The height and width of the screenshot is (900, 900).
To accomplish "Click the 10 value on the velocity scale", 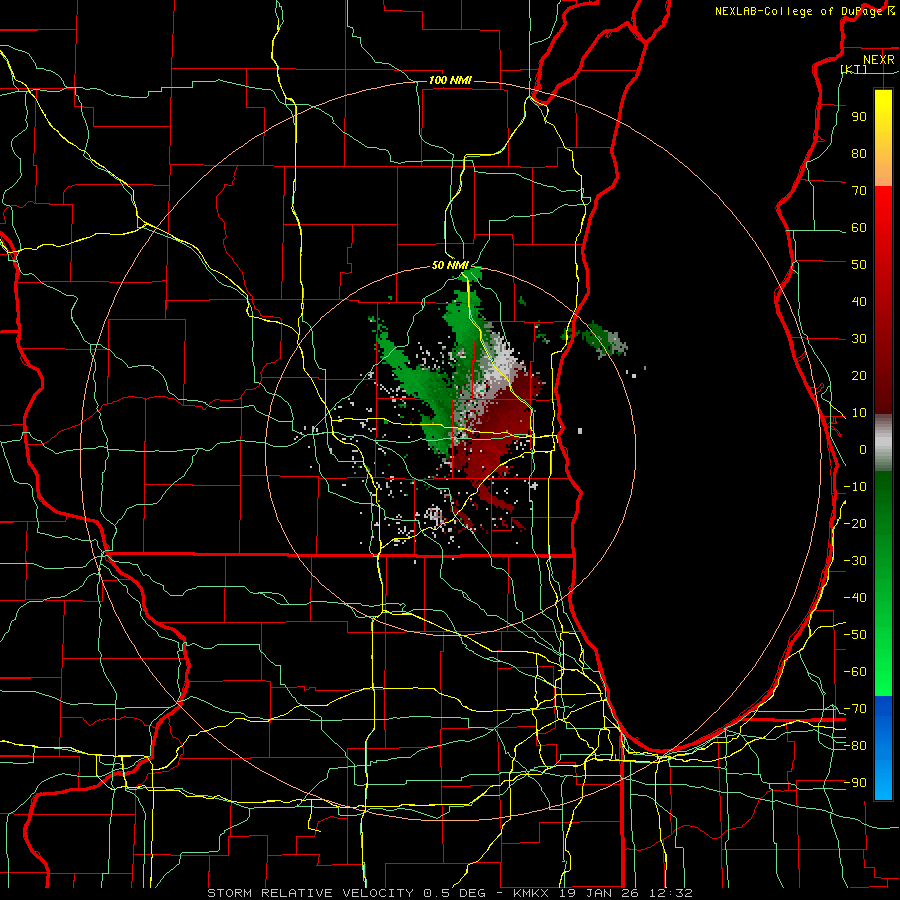I will 859,413.
